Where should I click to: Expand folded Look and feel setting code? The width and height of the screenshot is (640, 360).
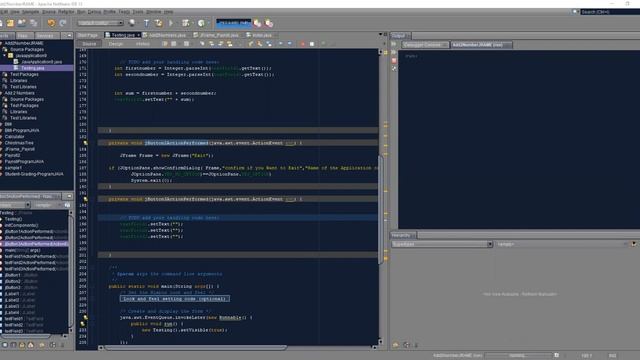click(175, 299)
